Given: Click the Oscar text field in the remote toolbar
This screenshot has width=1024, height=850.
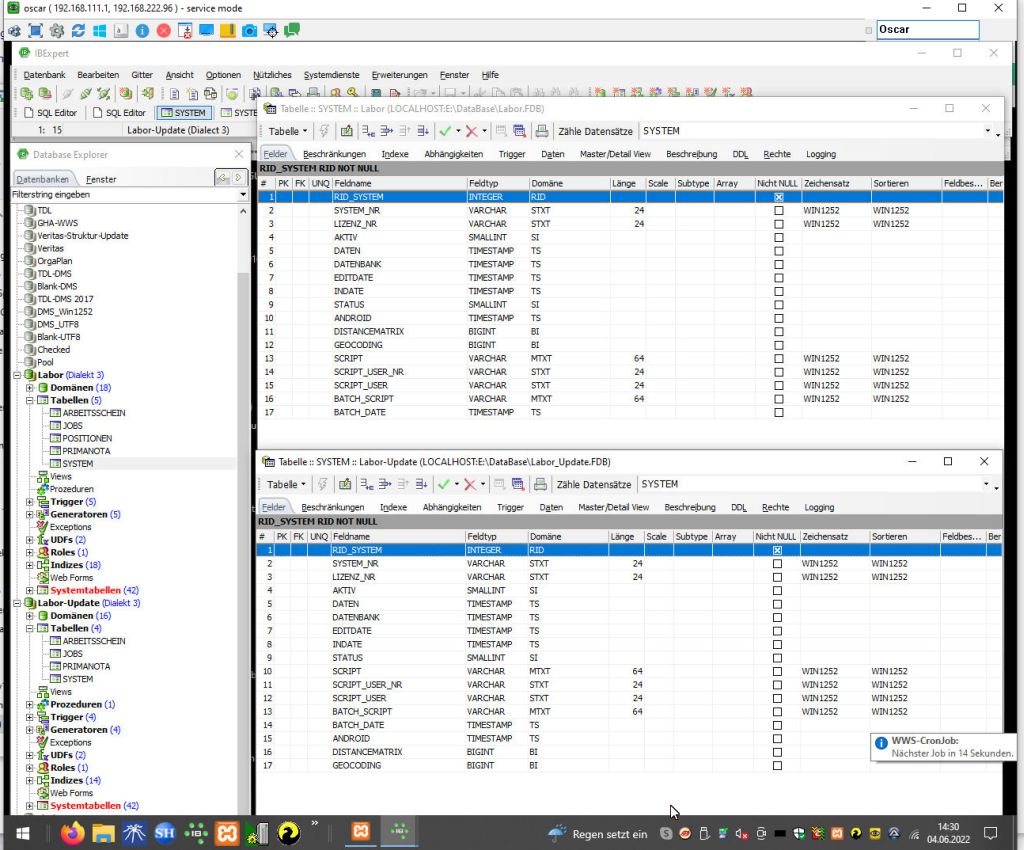Looking at the screenshot, I should (x=927, y=29).
